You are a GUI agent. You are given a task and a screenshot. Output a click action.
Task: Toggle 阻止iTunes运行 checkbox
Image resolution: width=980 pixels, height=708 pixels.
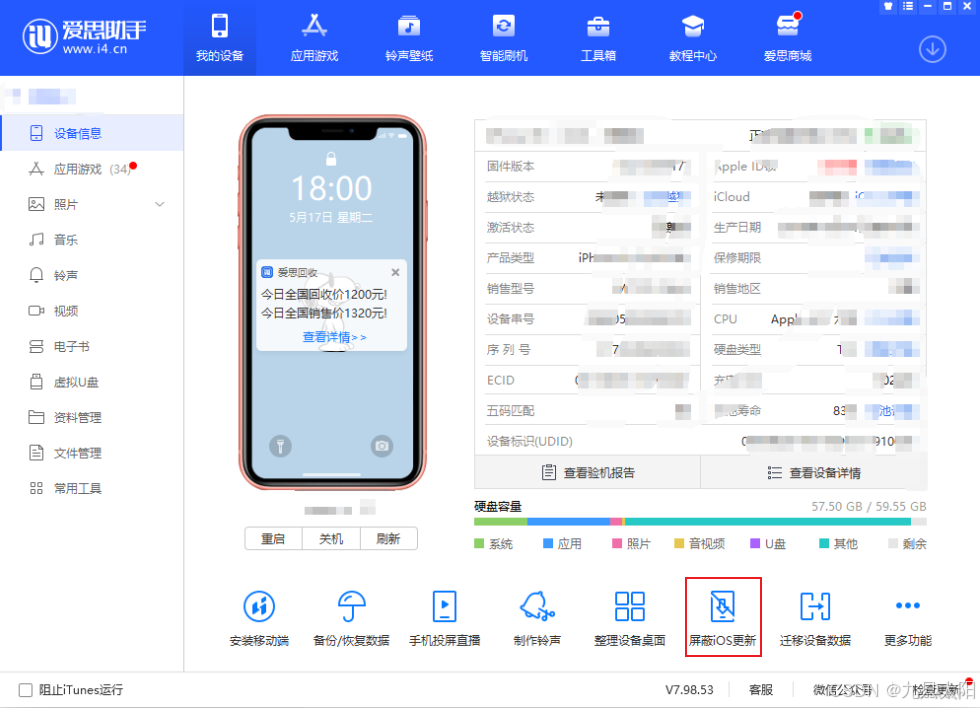pyautogui.click(x=26, y=690)
